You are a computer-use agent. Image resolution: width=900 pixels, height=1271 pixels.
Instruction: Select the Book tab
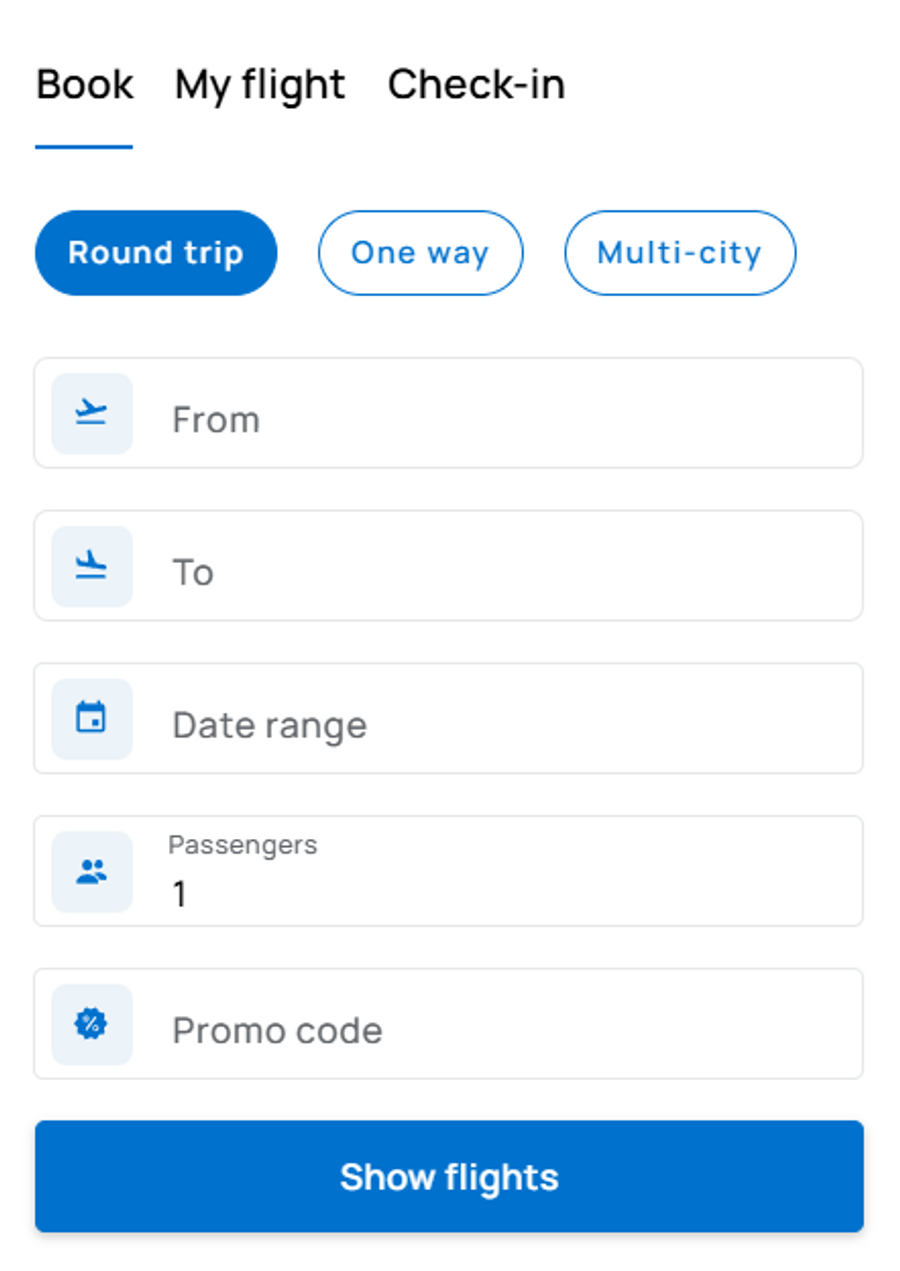[84, 85]
